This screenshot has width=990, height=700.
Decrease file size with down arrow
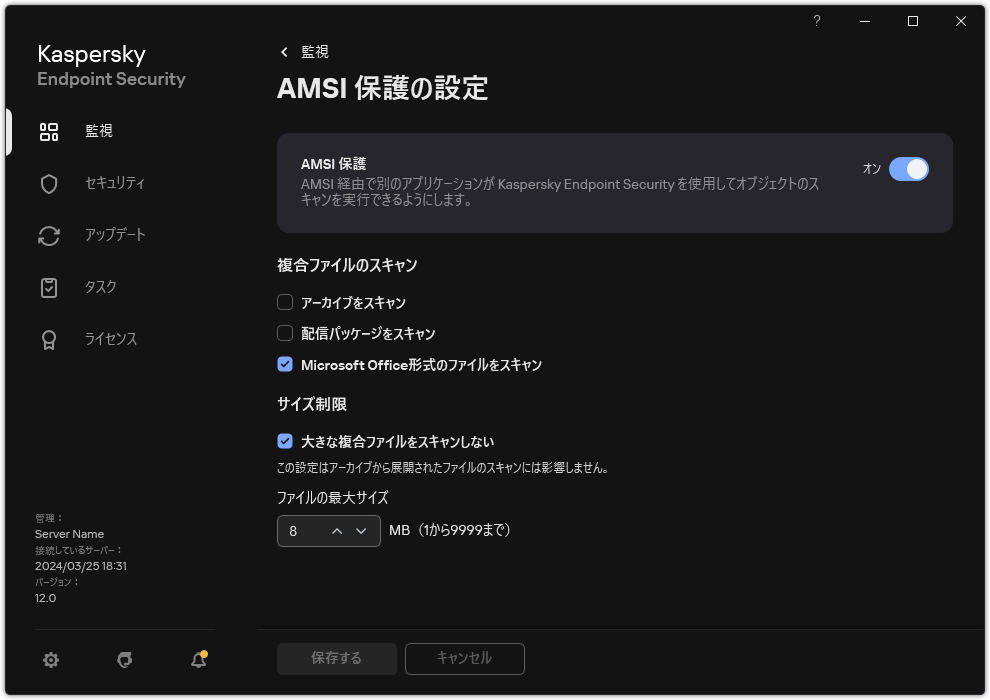click(x=363, y=531)
